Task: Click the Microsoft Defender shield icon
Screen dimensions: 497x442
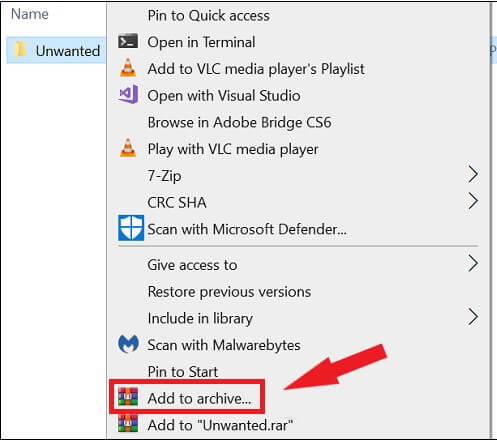Action: point(131,228)
